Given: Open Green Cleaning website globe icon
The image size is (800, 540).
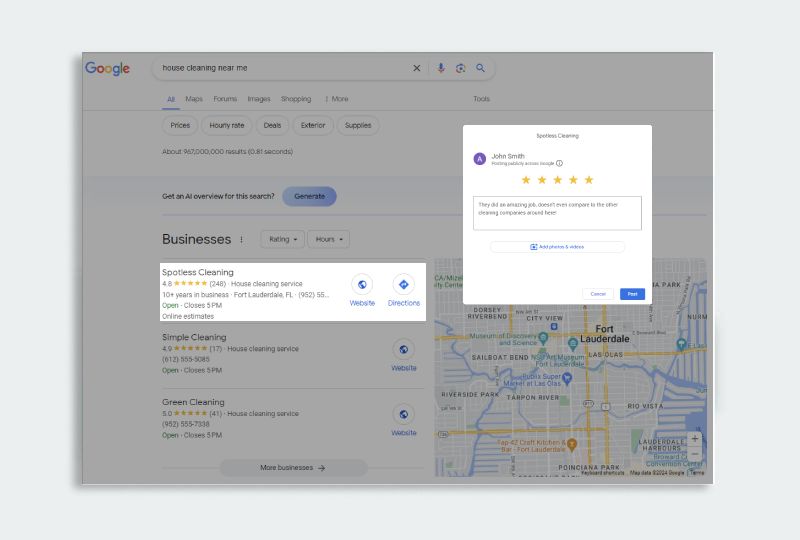Looking at the screenshot, I should pos(404,414).
